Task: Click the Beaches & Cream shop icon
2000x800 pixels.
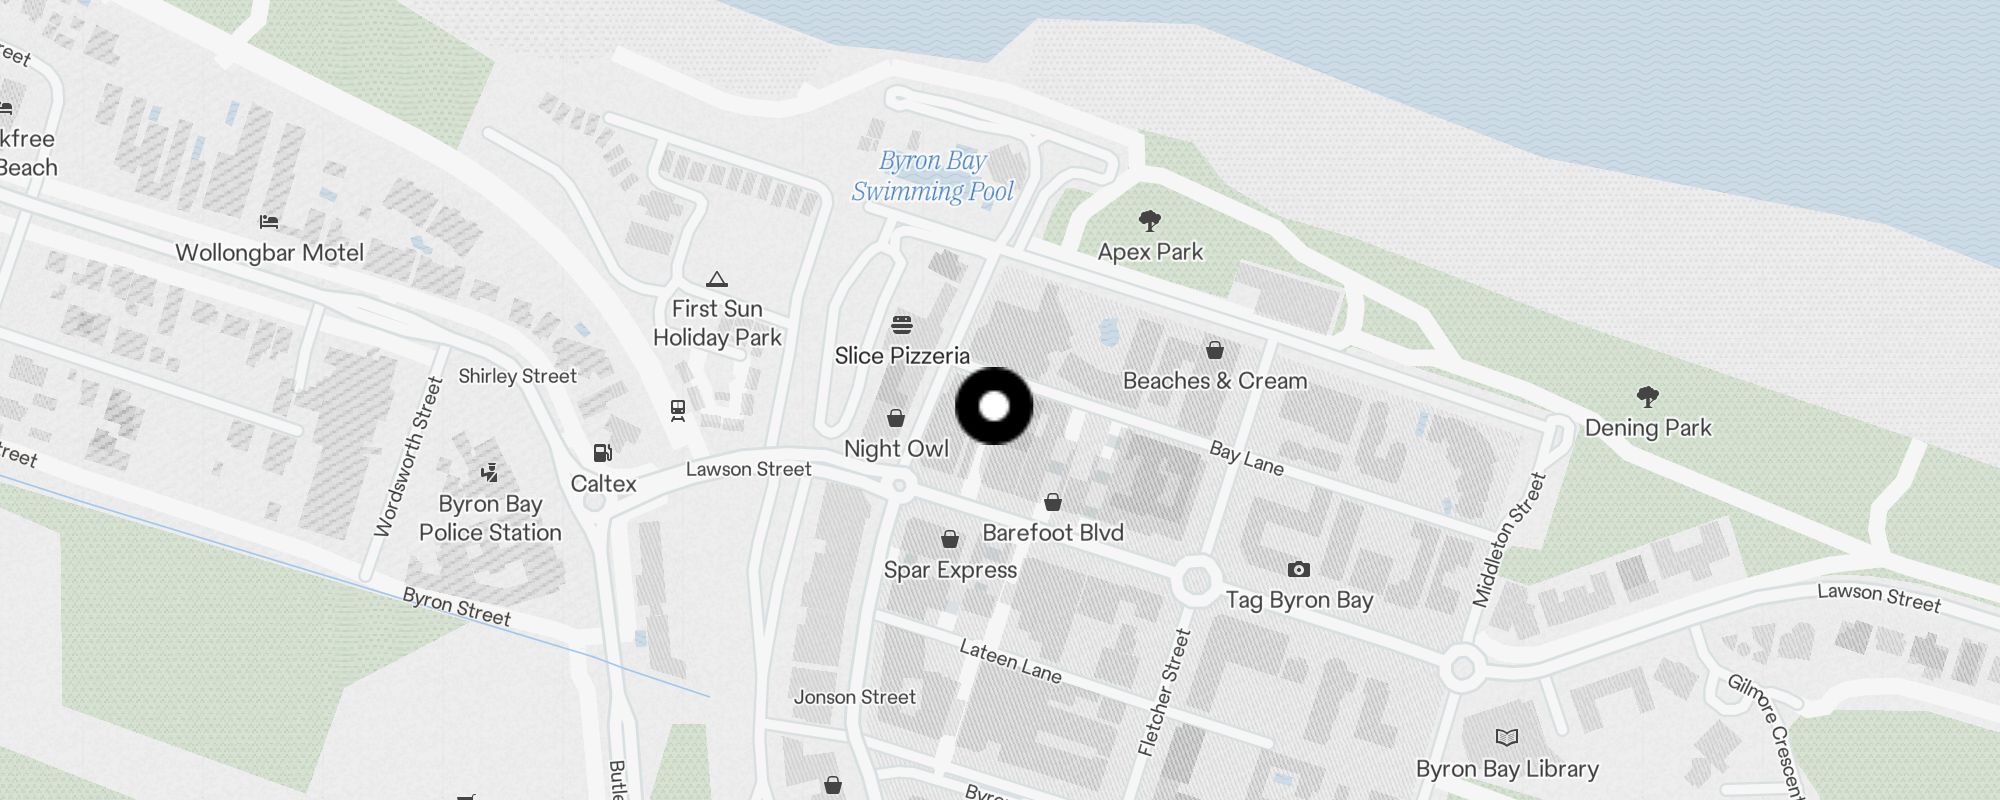Action: click(1214, 350)
